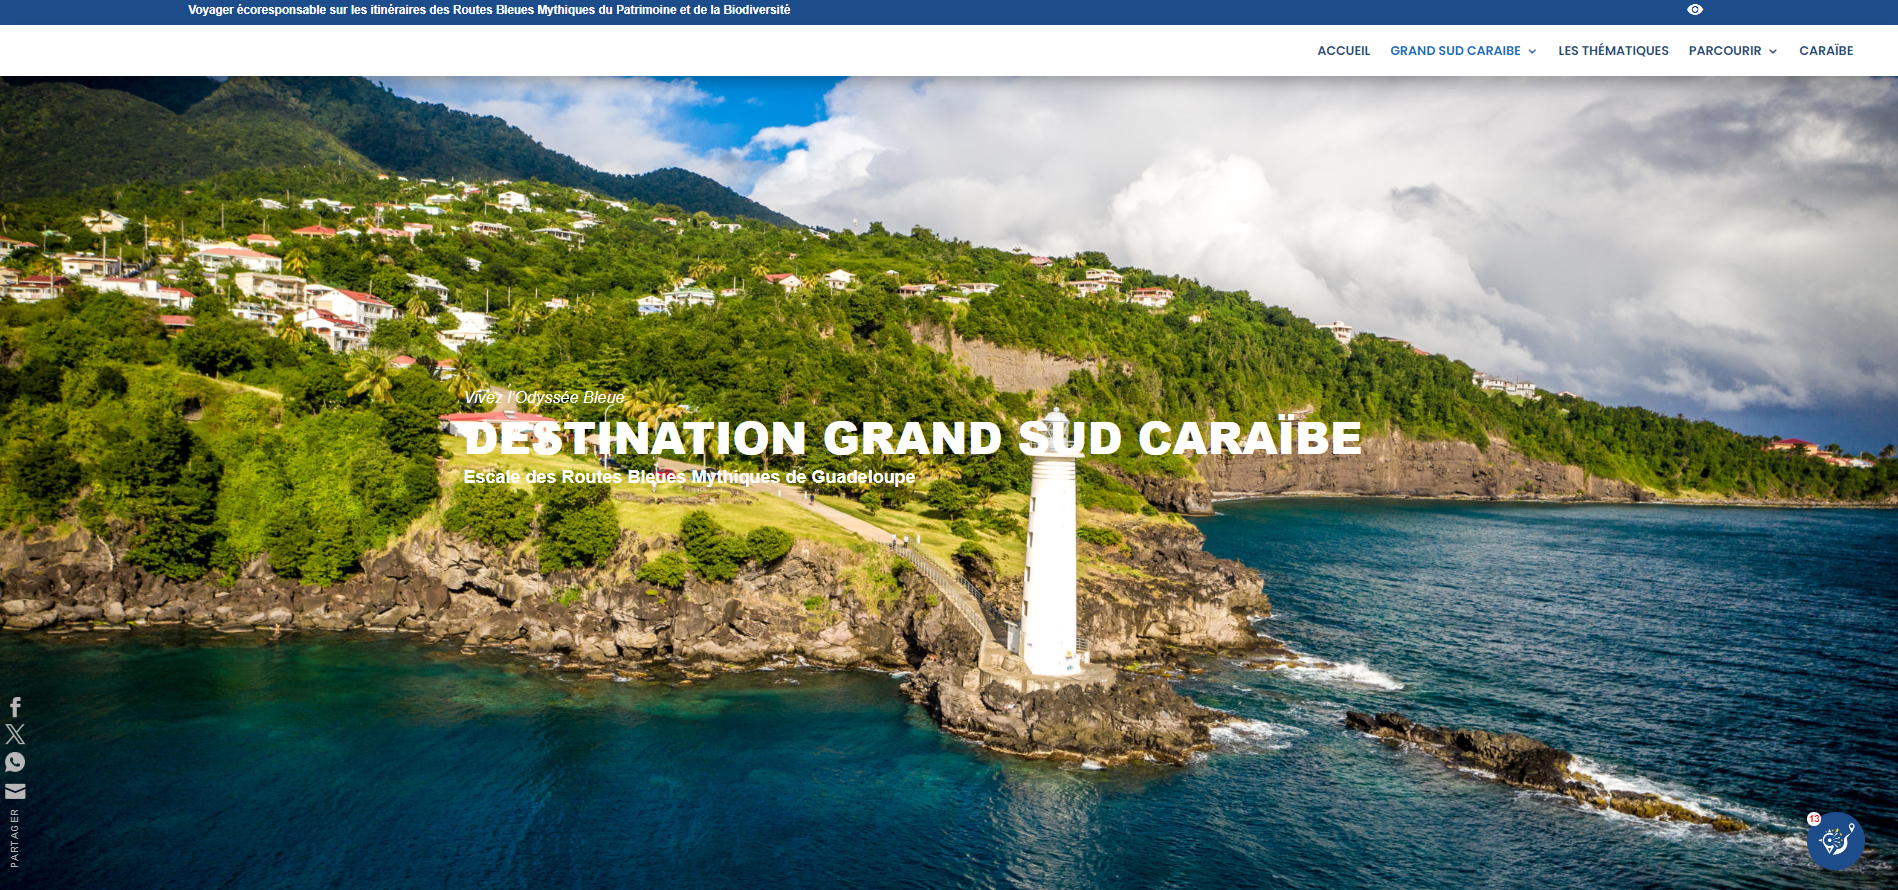1898x890 pixels.
Task: Click the lighthouse in the hero image
Action: [1050, 570]
